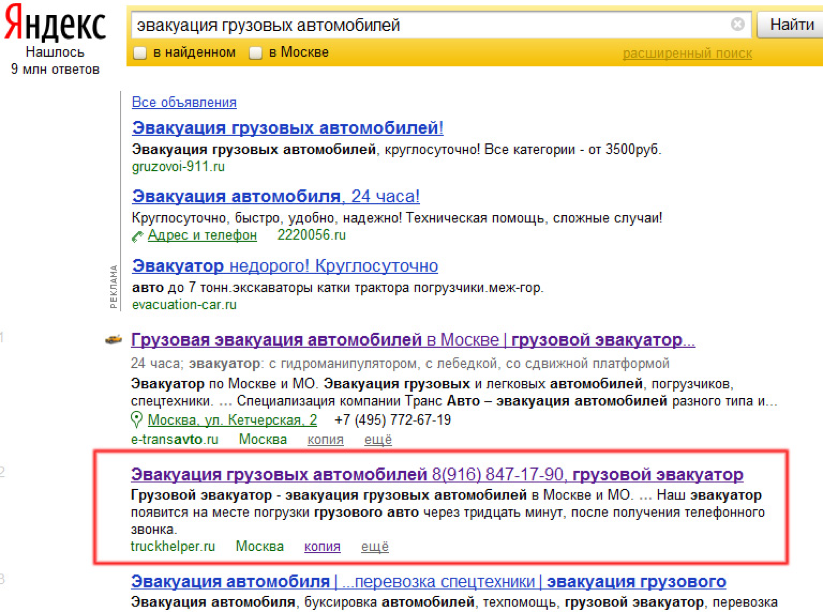The image size is (823, 612).
Task: Toggle the "в Москве" checkbox
Action: pyautogui.click(x=256, y=53)
